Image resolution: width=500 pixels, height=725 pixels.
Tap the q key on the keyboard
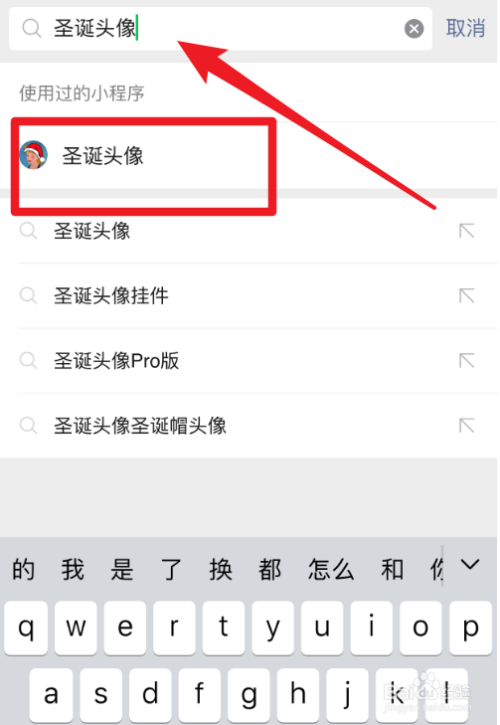[26, 627]
